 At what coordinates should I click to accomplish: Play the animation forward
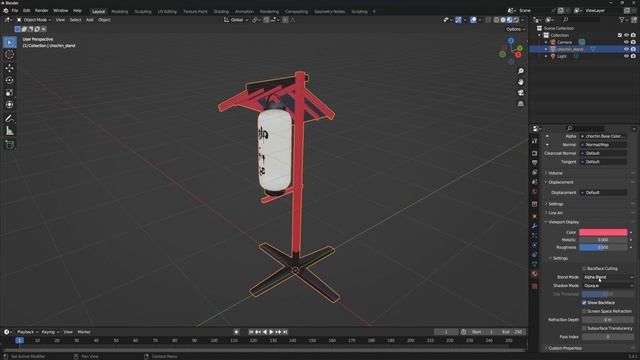tap(271, 332)
